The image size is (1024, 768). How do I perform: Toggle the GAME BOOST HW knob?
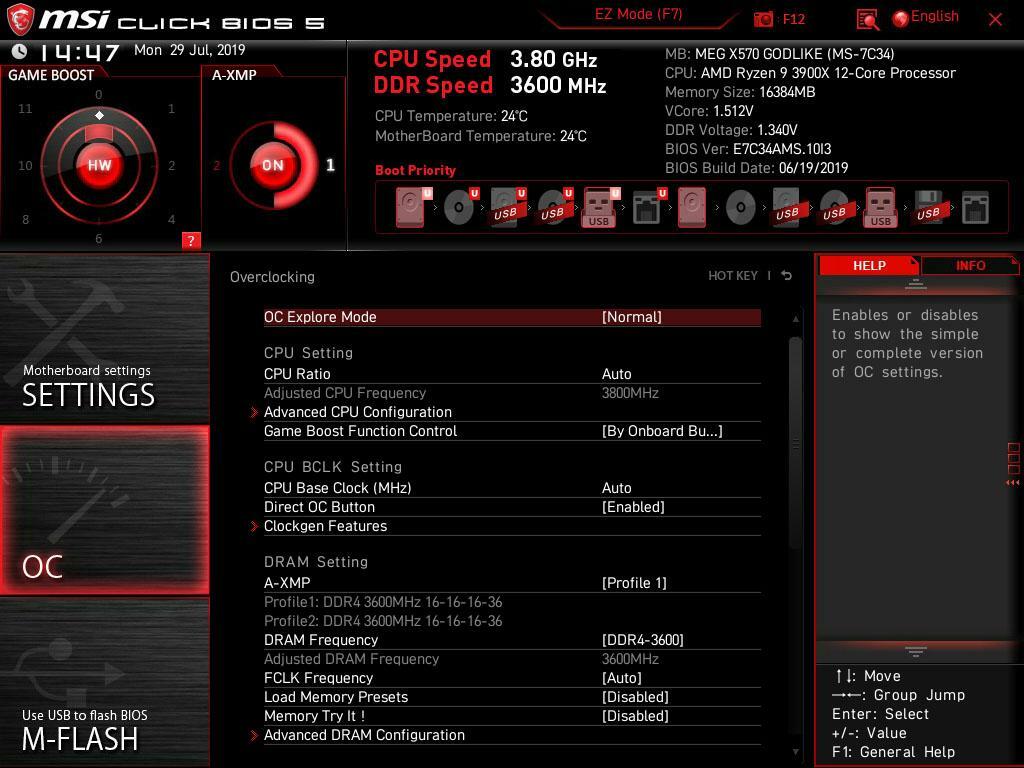[x=99, y=165]
